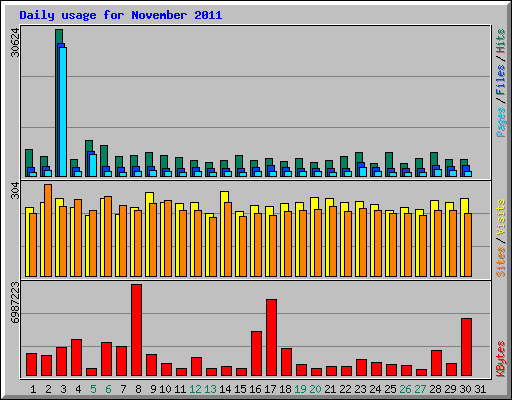Click green weekend day label 6

click(x=108, y=389)
